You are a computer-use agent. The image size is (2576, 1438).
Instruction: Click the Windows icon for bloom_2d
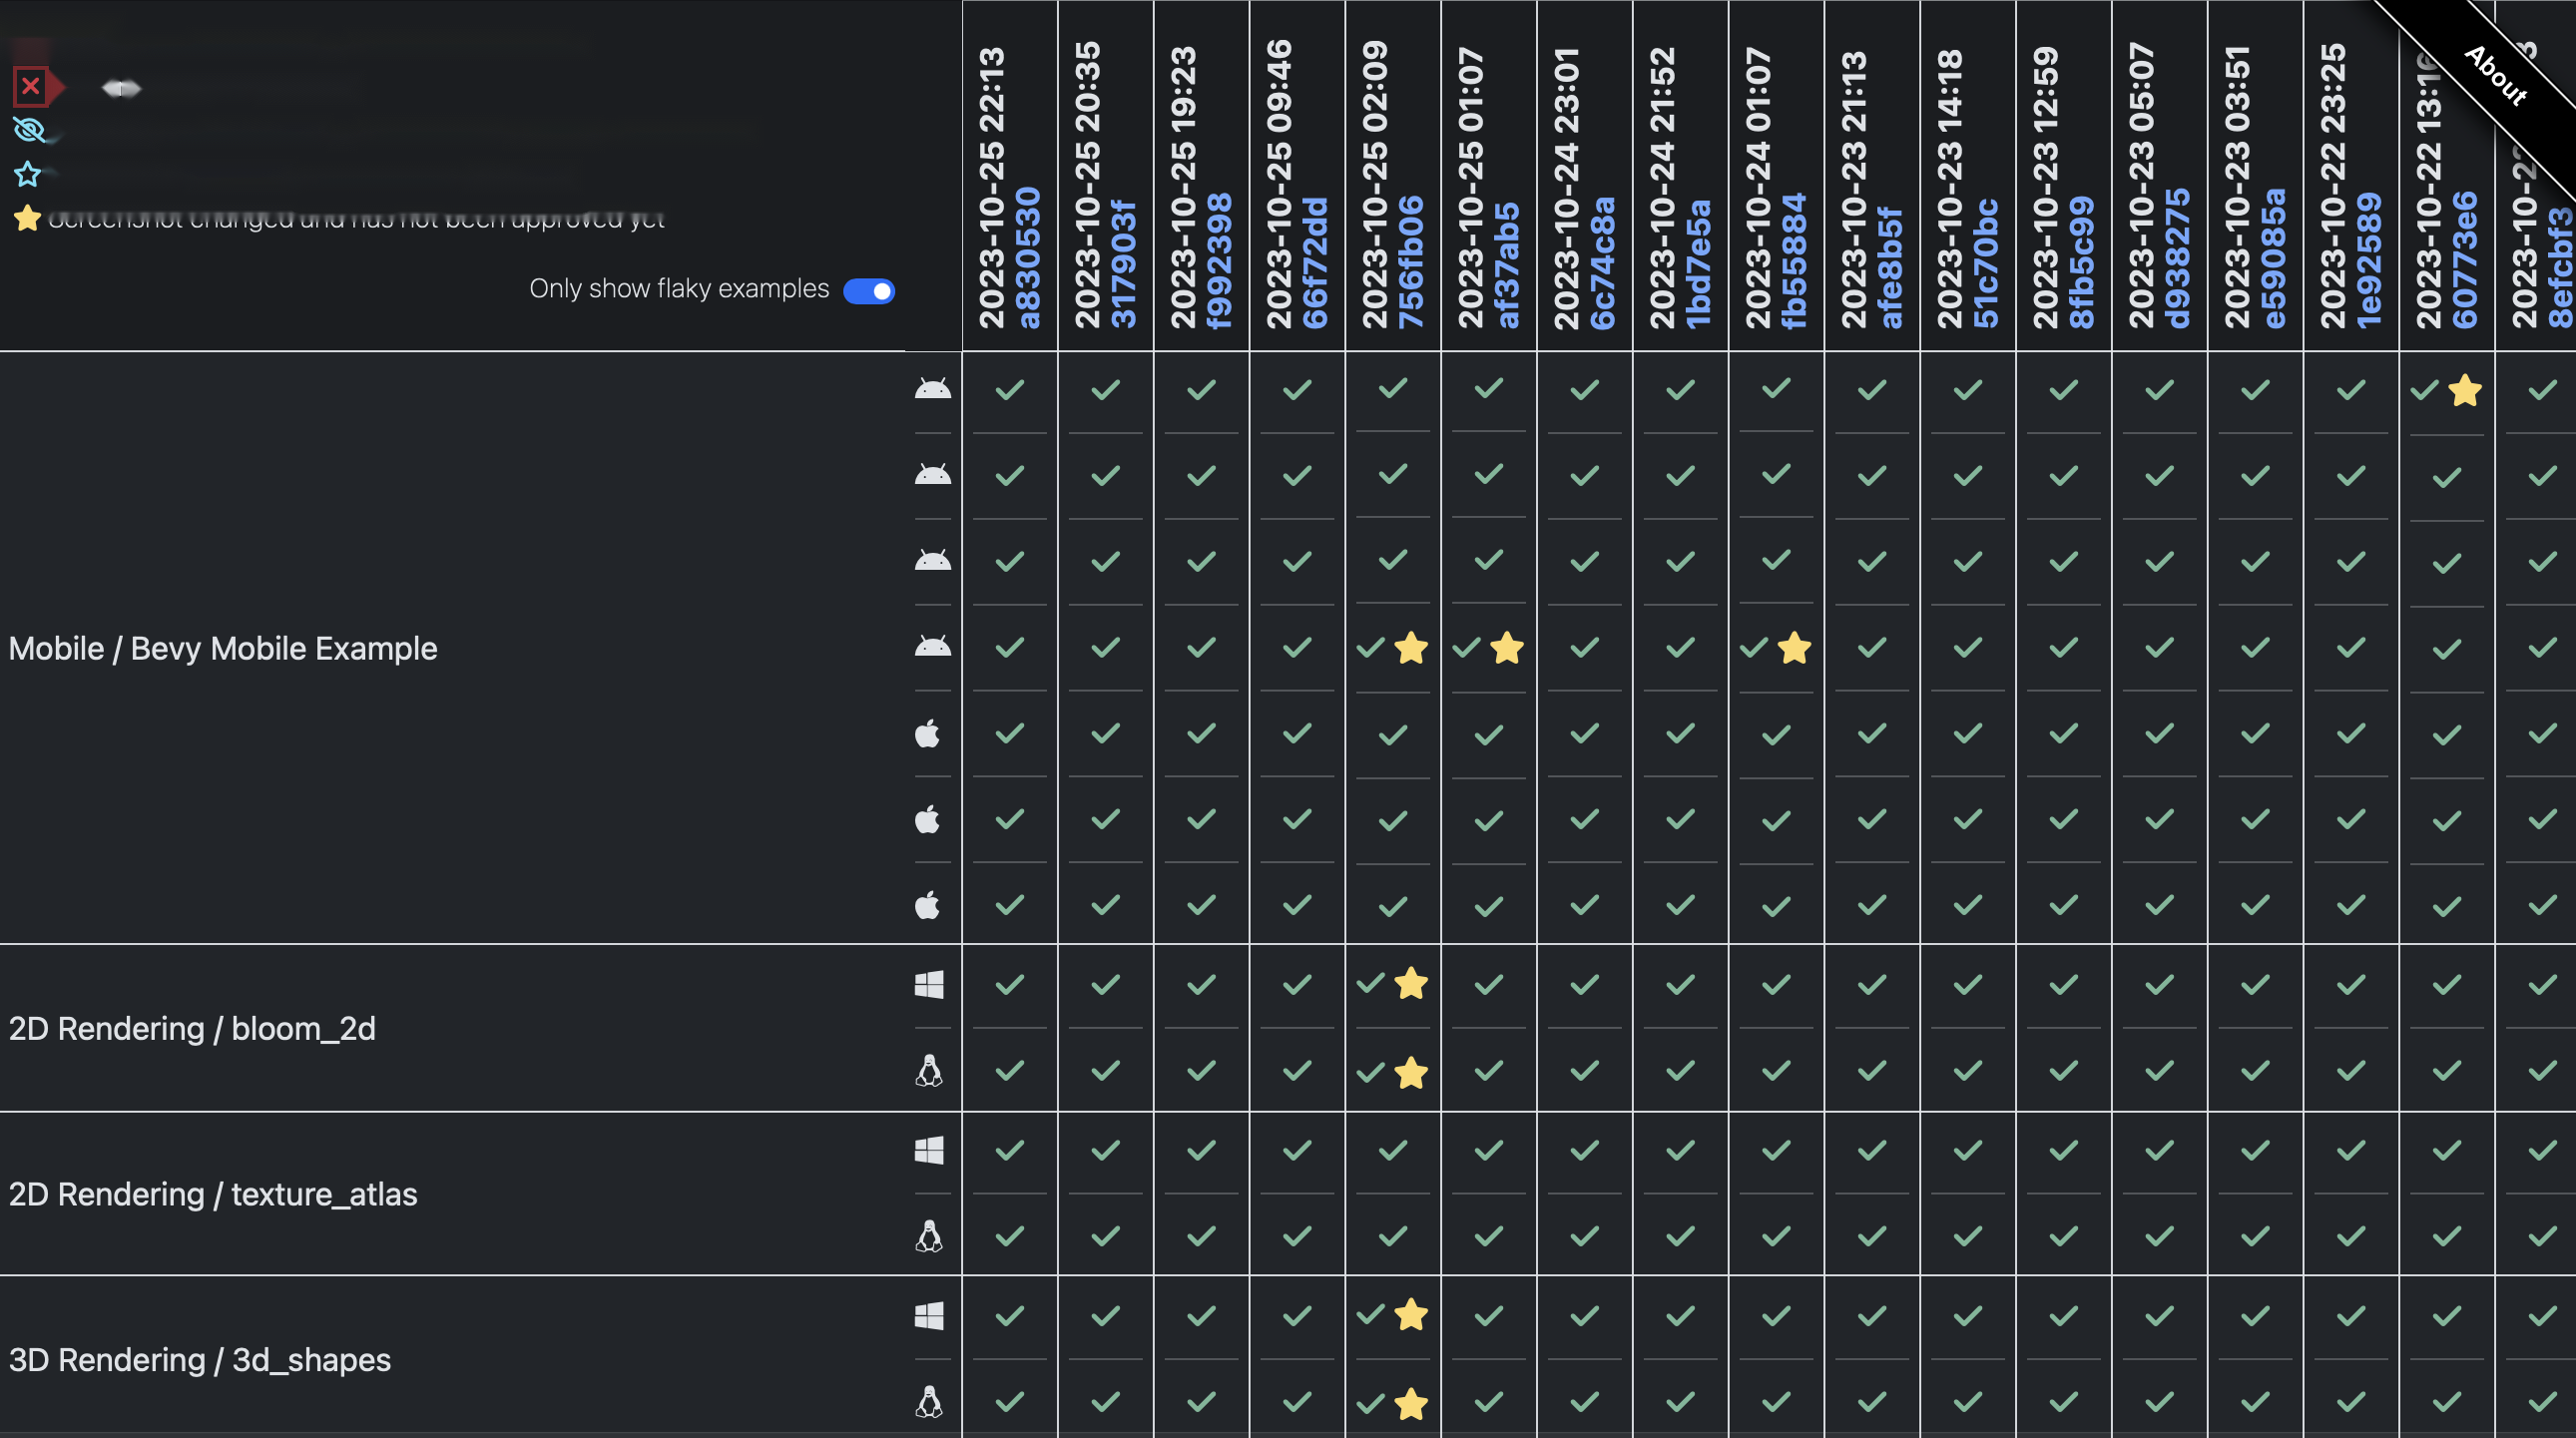click(x=929, y=985)
